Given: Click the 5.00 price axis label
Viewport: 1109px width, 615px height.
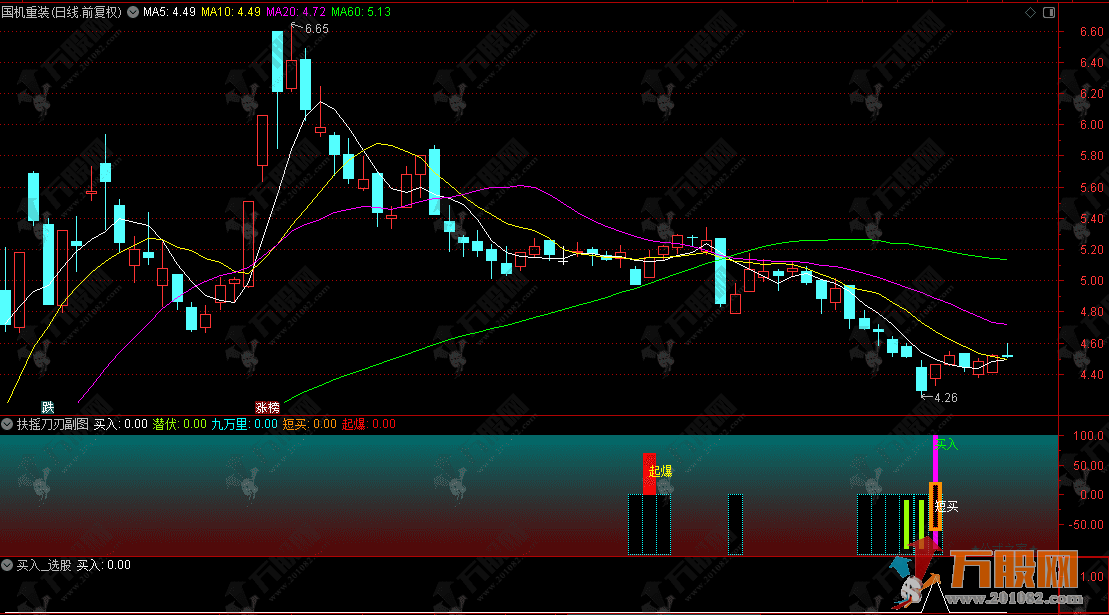Looking at the screenshot, I should 1091,281.
